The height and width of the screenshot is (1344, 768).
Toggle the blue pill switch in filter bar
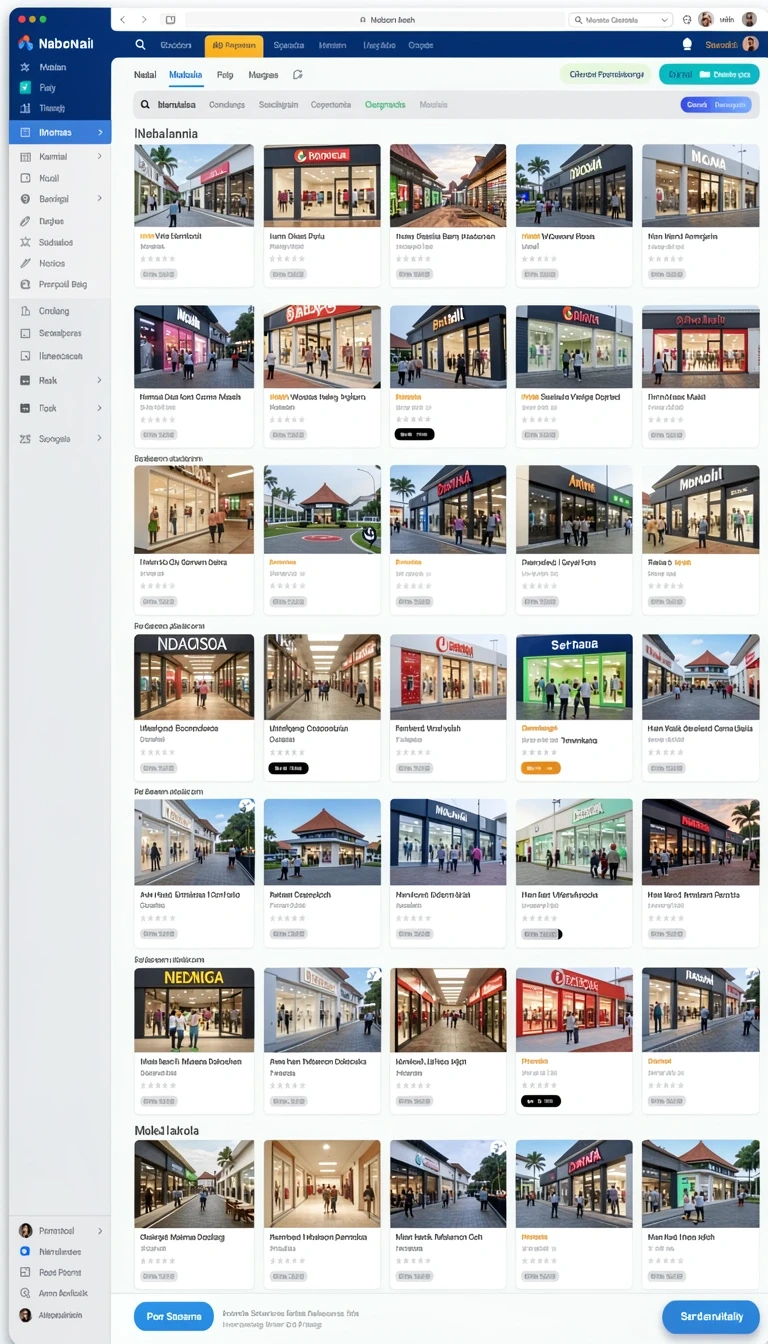pyautogui.click(x=715, y=104)
